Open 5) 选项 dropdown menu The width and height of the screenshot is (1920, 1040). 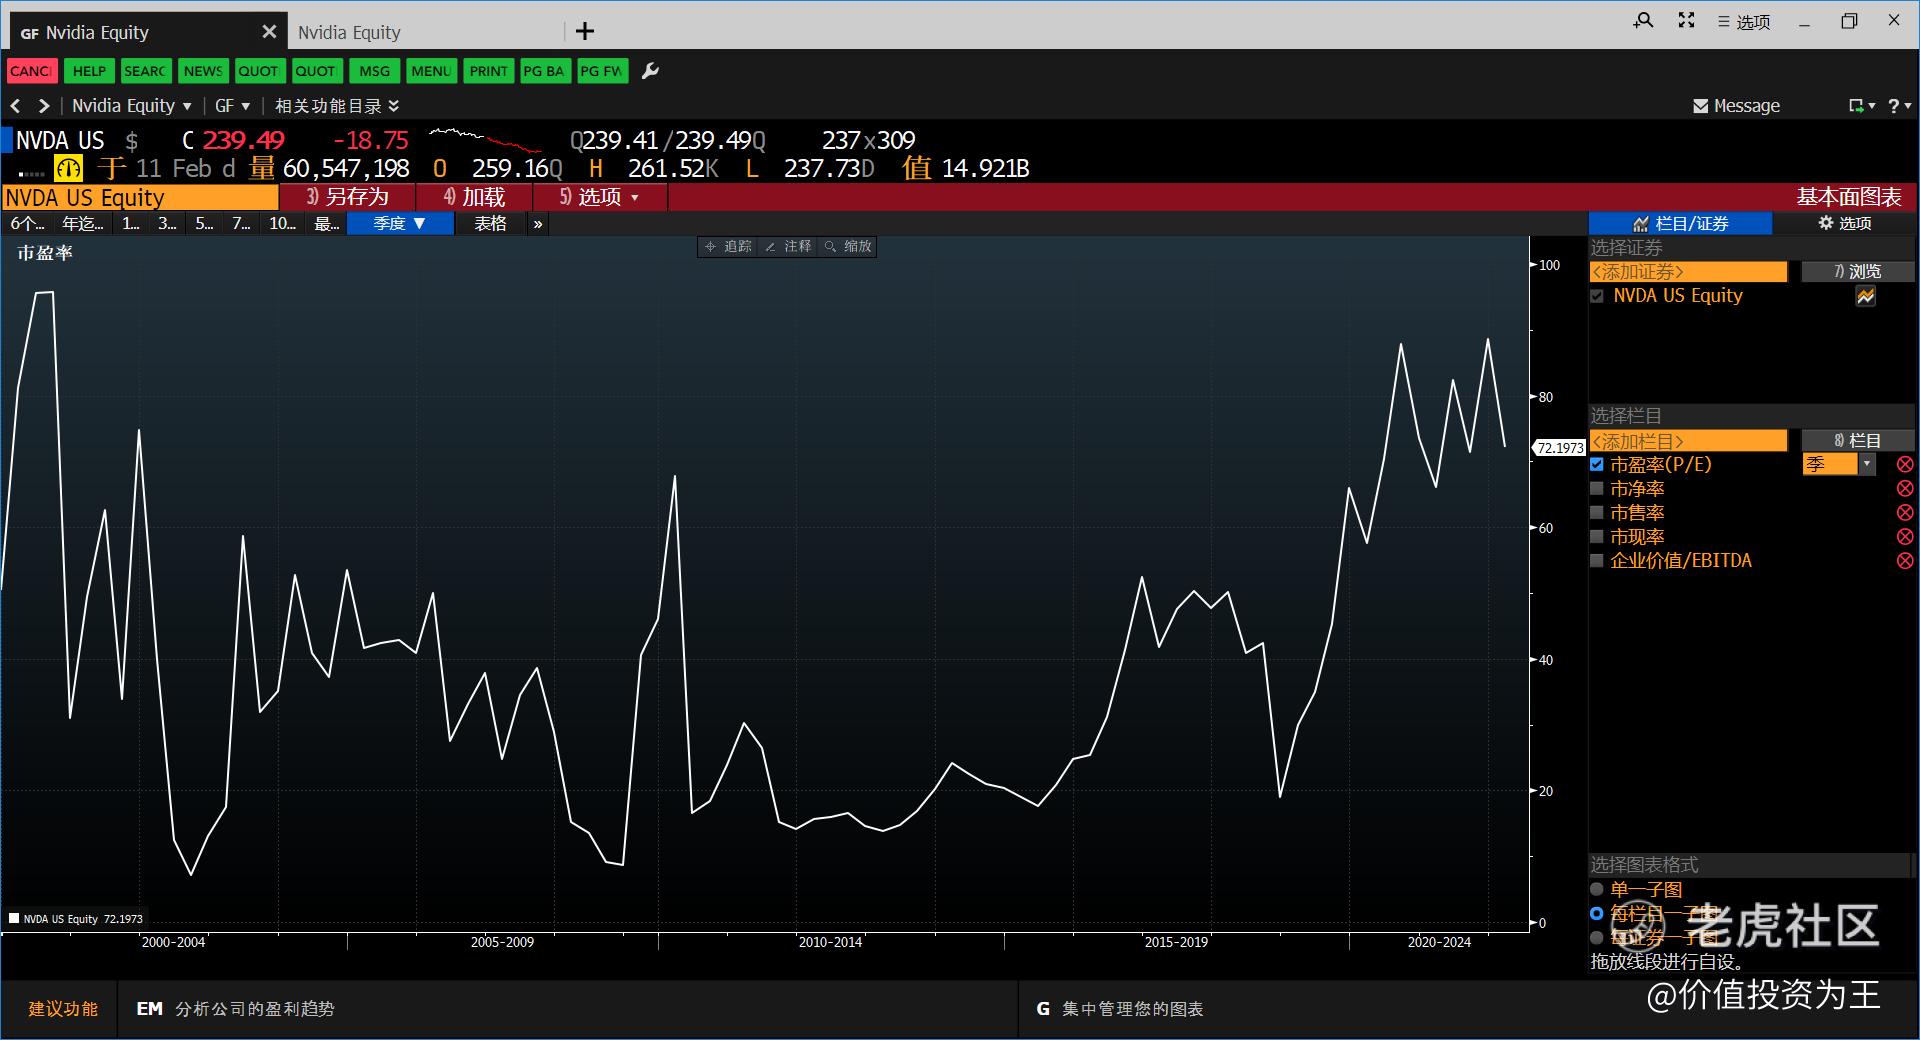tap(599, 197)
